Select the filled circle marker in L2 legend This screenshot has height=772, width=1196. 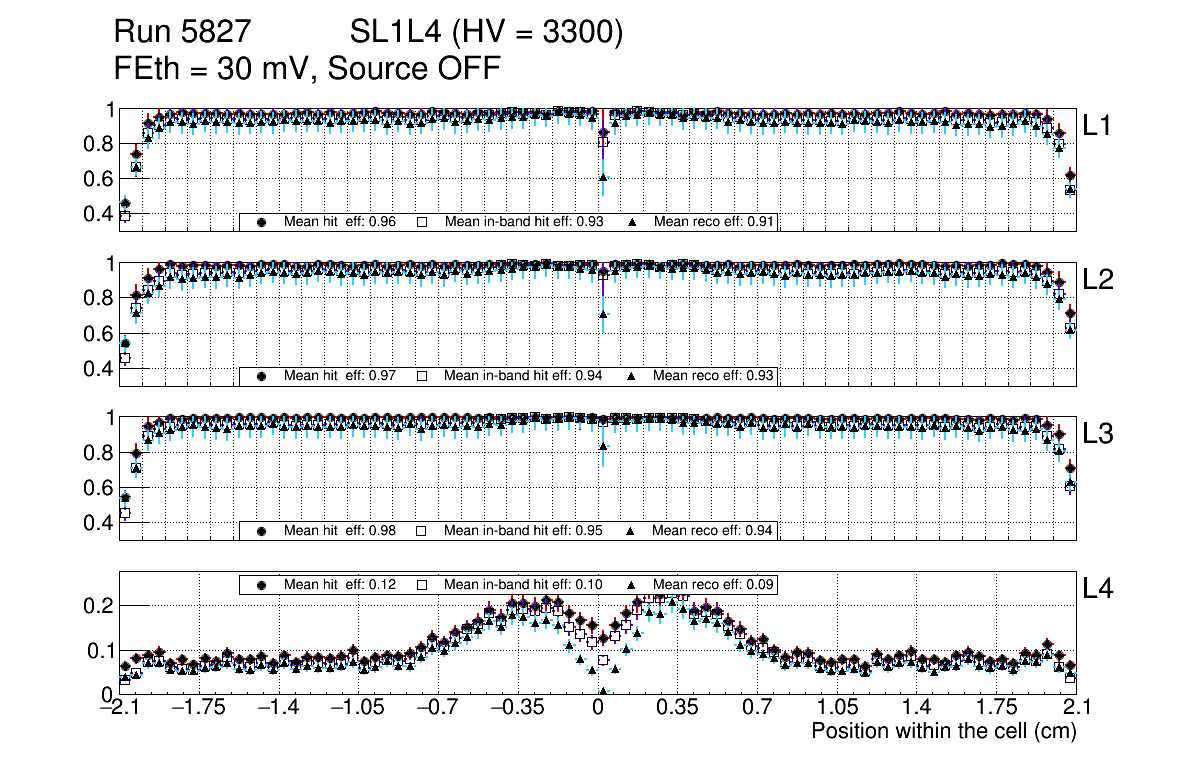point(262,377)
